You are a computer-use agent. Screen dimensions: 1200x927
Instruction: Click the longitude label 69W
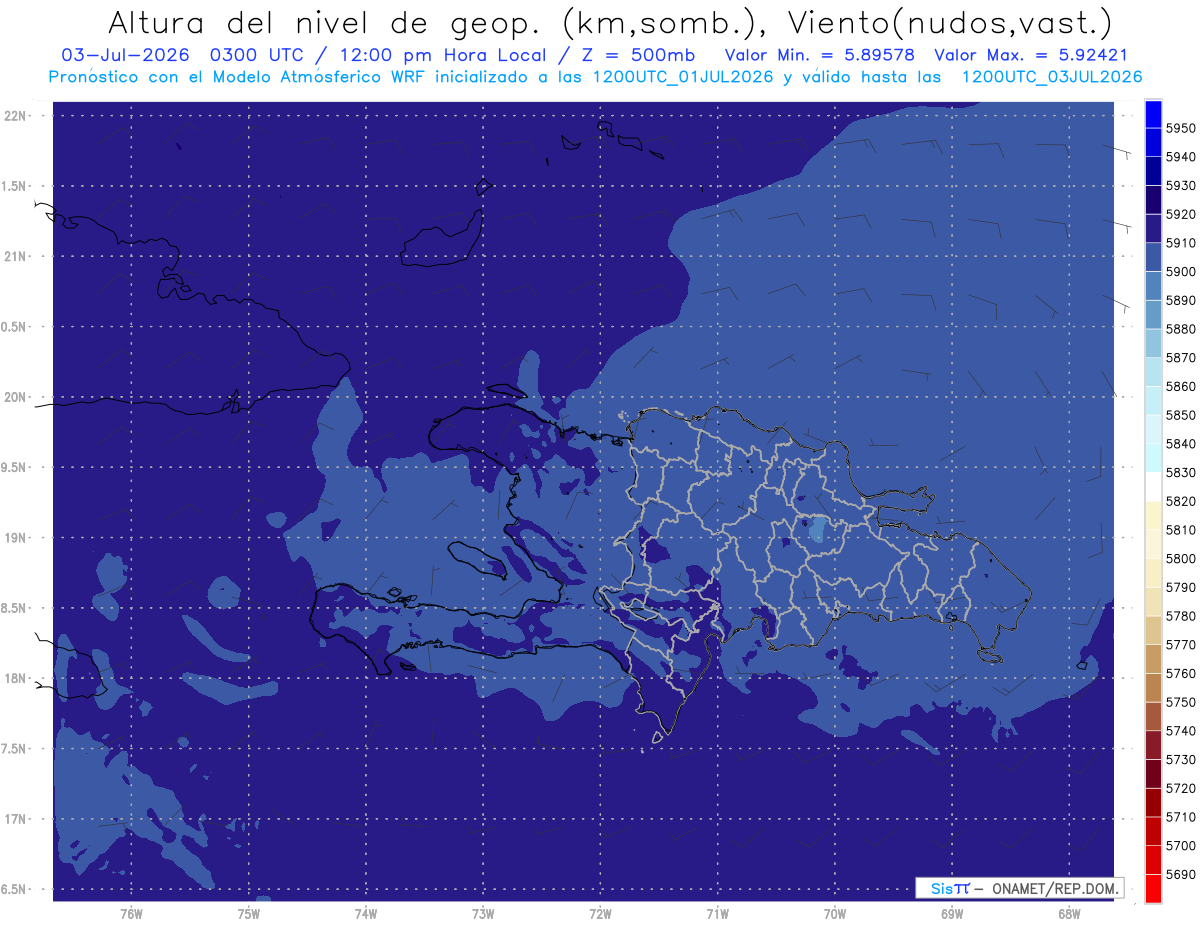(x=952, y=914)
